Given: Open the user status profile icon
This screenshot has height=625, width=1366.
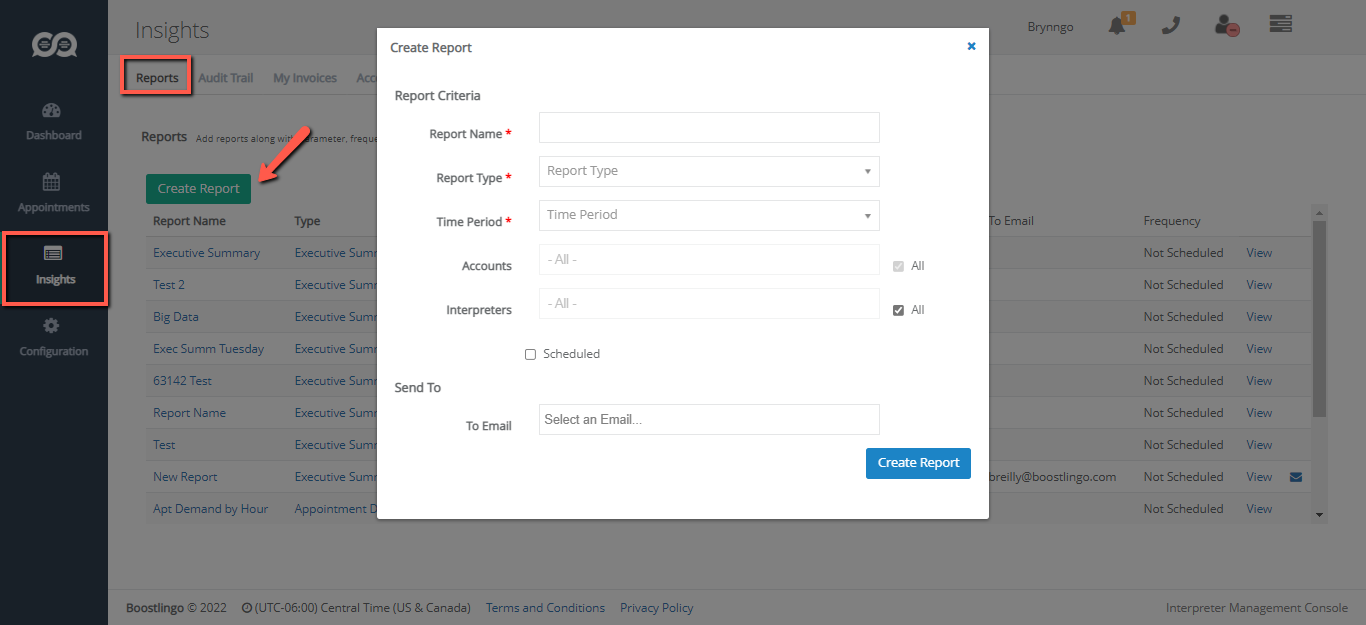Looking at the screenshot, I should tap(1226, 27).
